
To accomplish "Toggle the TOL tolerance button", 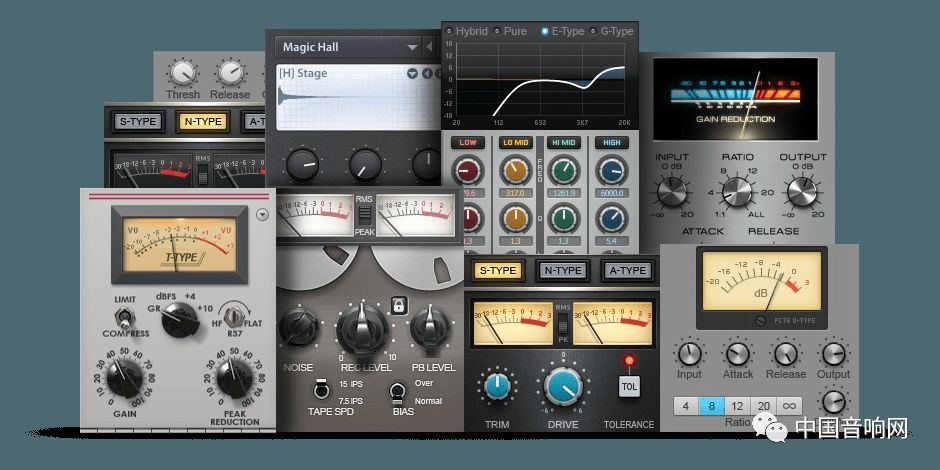I will click(629, 386).
